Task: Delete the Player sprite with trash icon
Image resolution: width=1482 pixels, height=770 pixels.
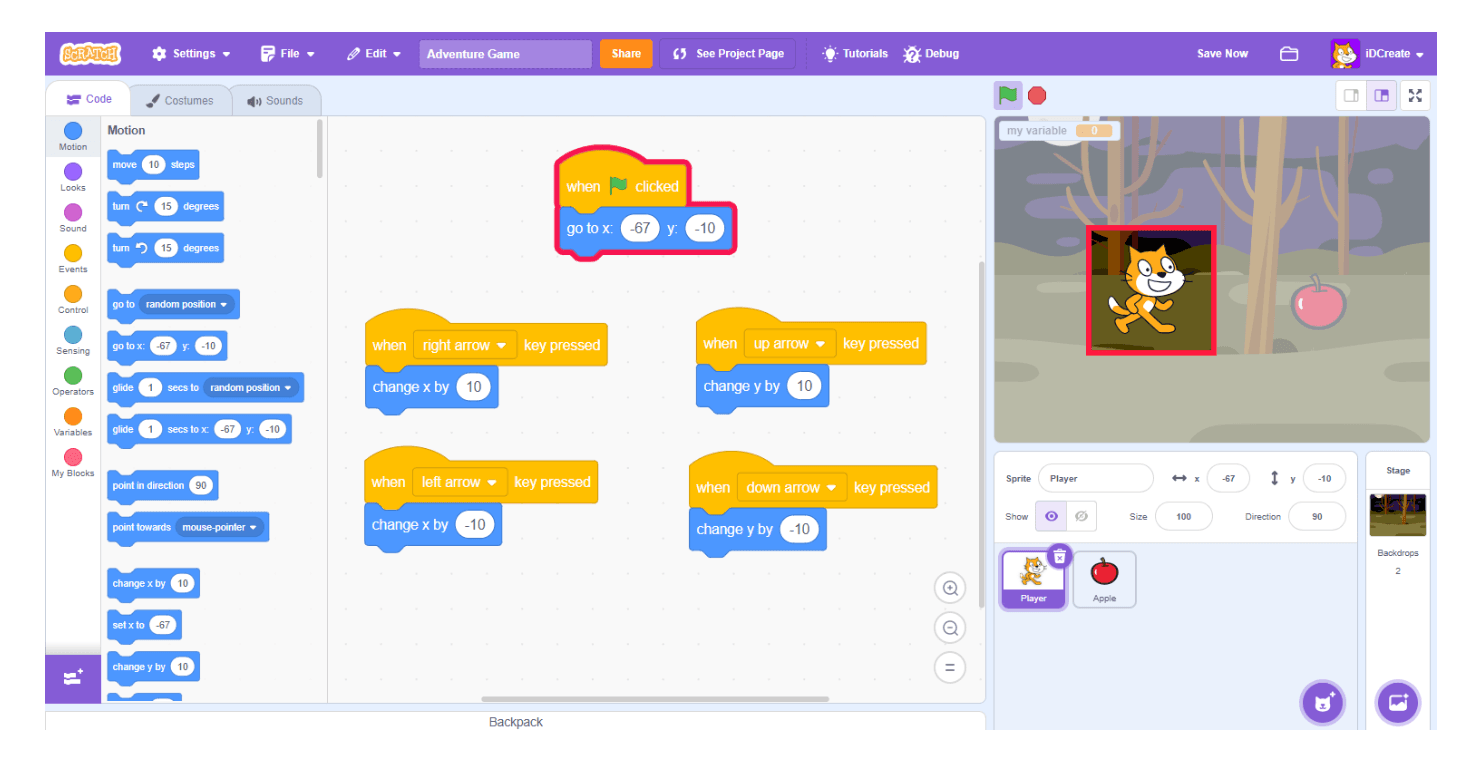Action: point(1060,556)
